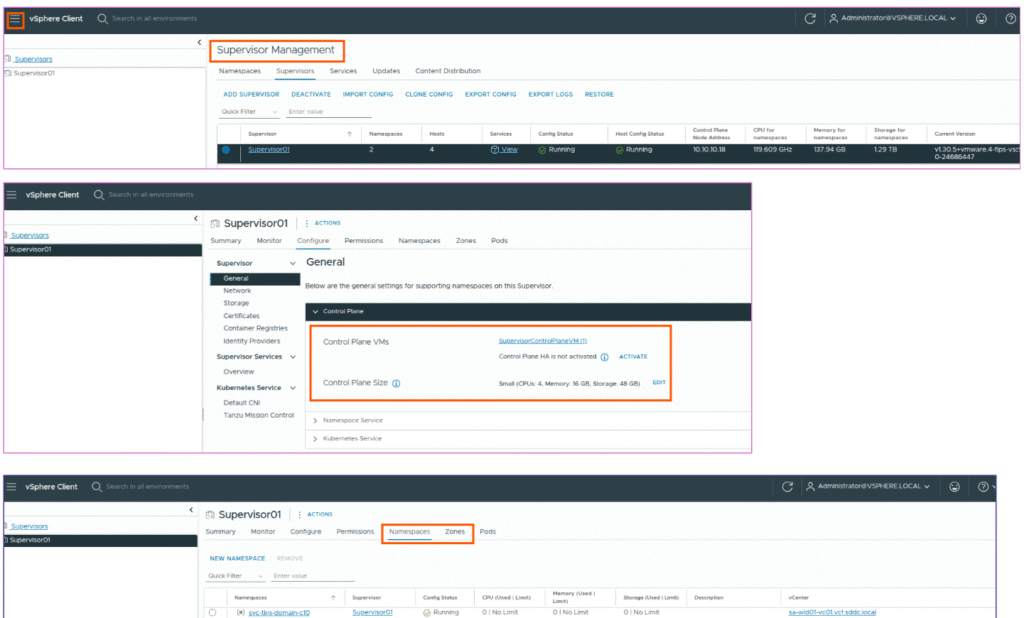Click the EDIT link for Control Plane Size

(x=658, y=383)
